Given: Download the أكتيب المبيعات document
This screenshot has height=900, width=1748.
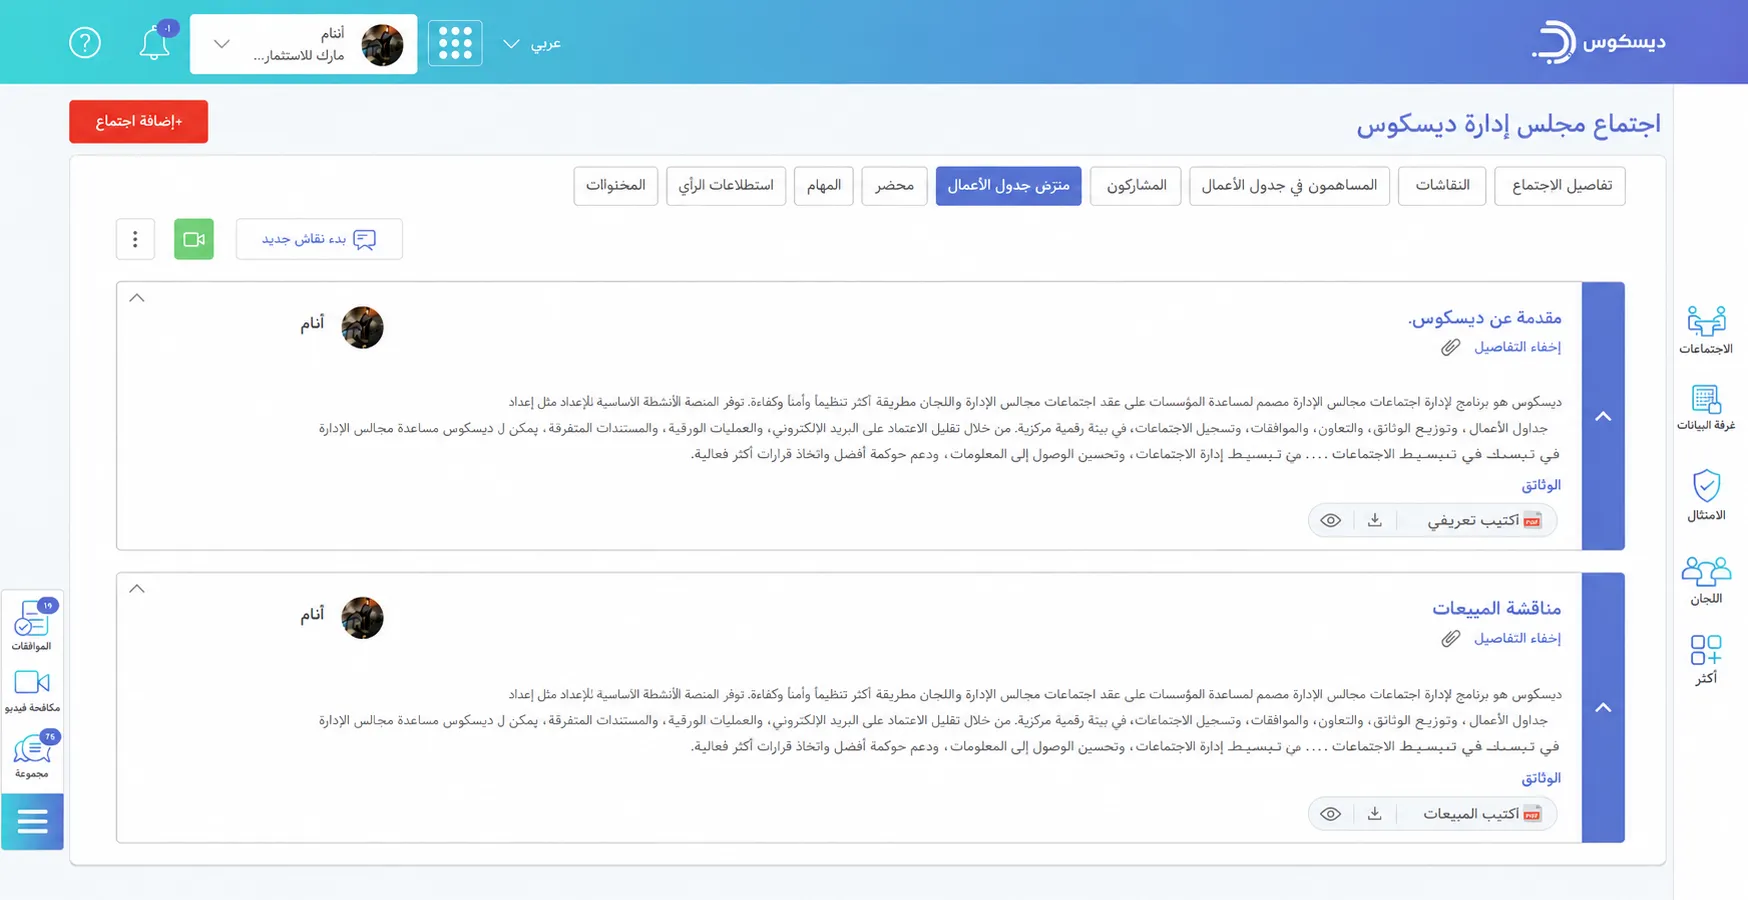Looking at the screenshot, I should 1375,814.
